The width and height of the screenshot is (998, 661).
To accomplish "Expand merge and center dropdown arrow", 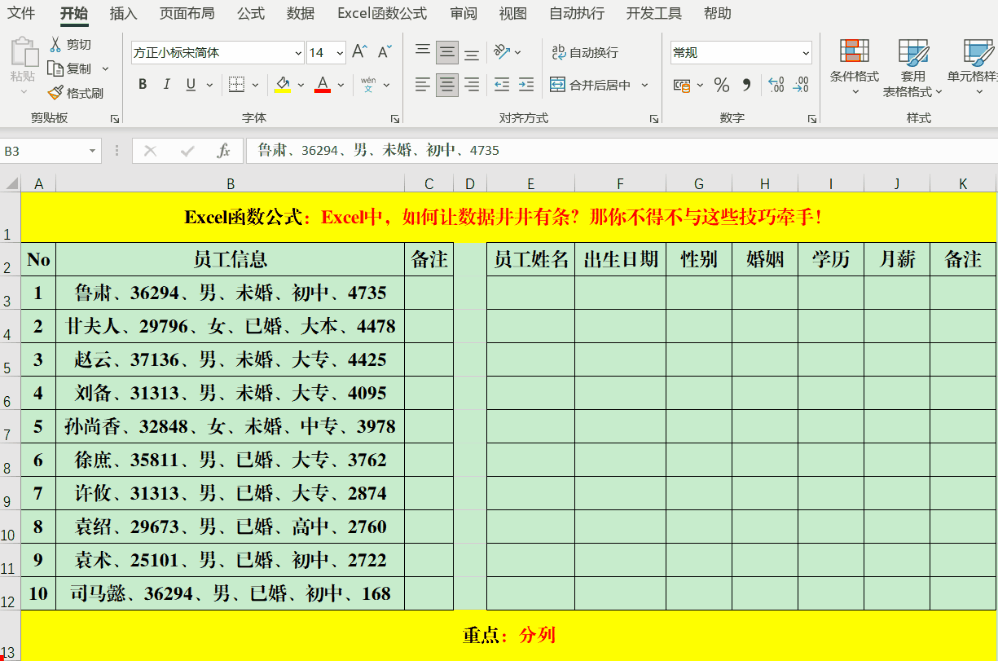I will [645, 85].
